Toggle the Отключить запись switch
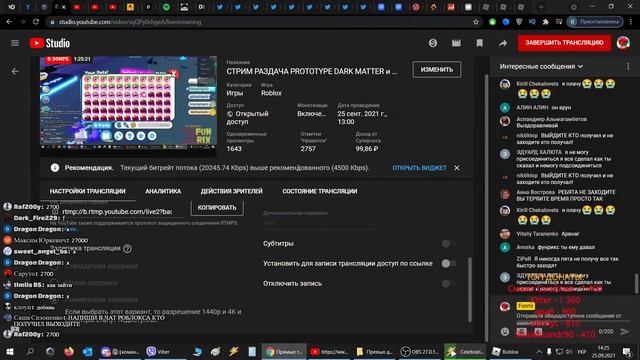 pyautogui.click(x=449, y=284)
